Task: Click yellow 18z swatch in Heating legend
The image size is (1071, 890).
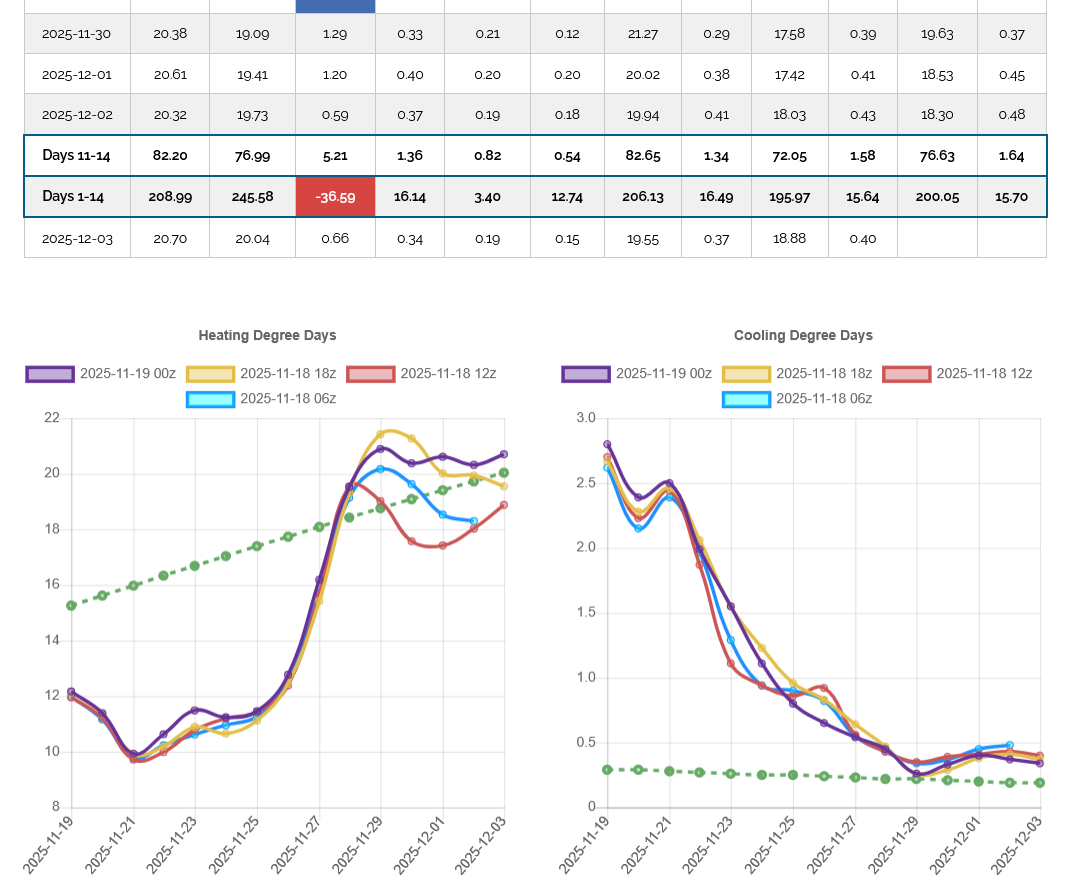Action: 210,374
